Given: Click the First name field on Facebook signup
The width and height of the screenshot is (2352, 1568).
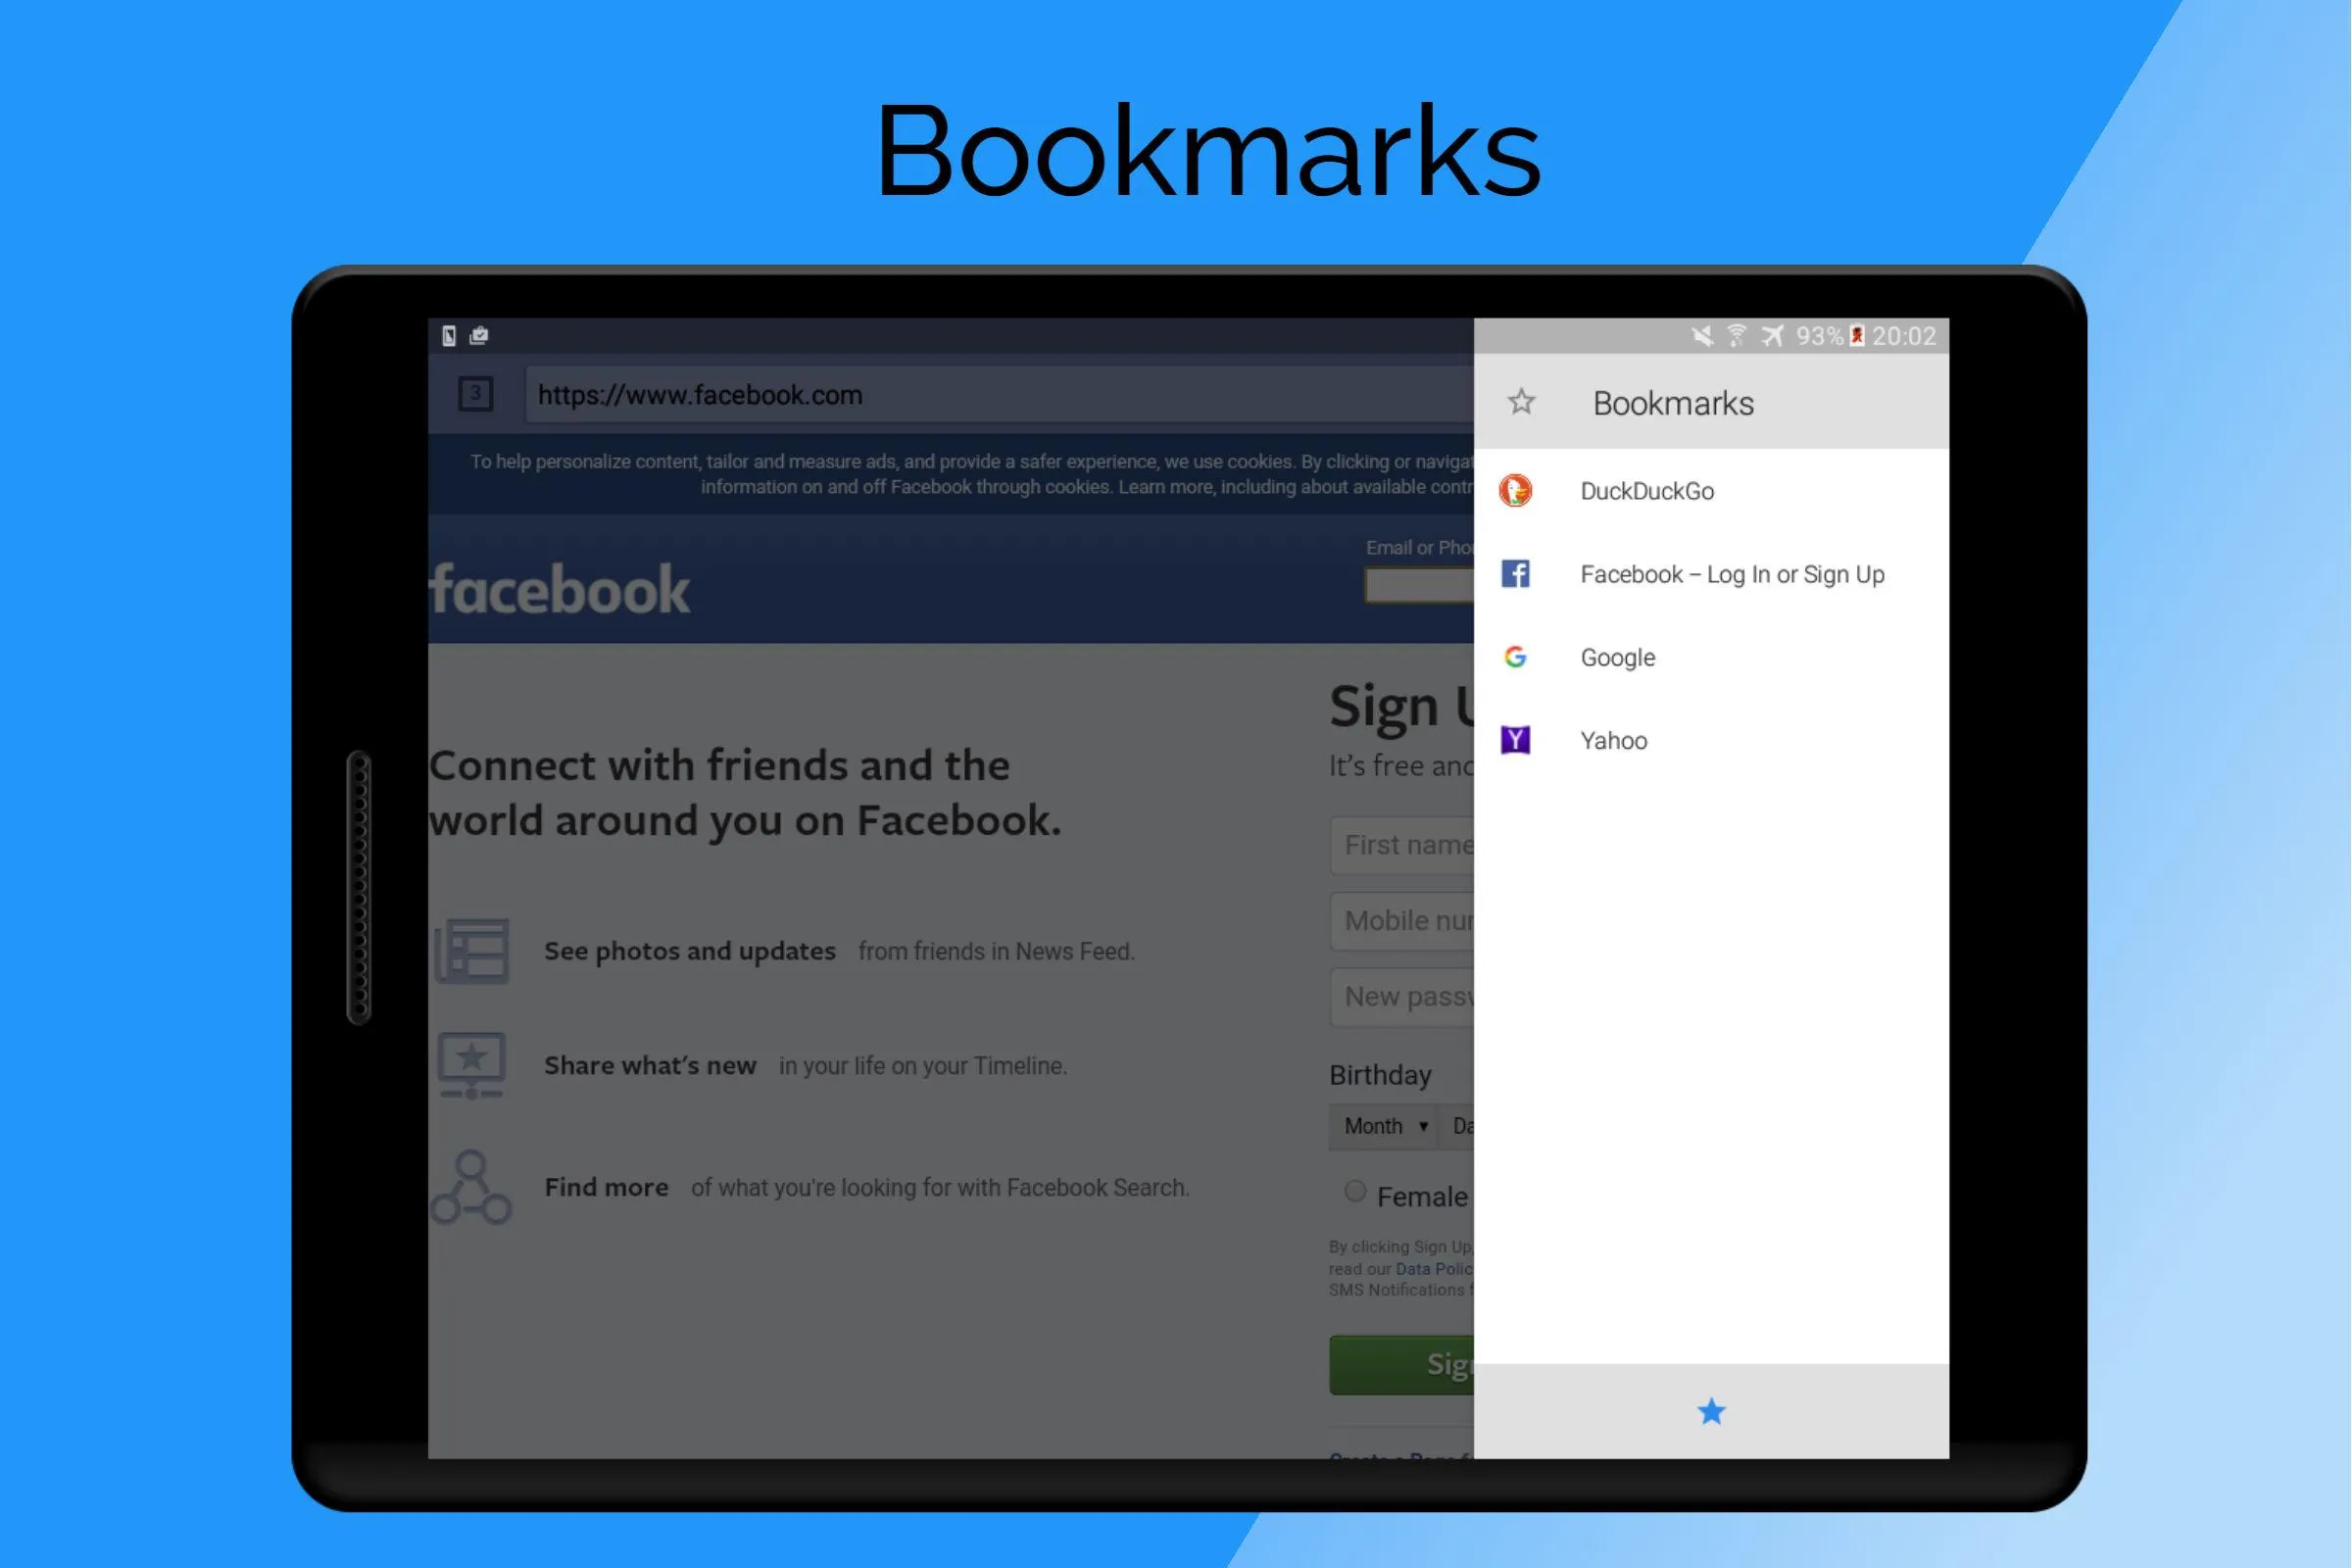Looking at the screenshot, I should coord(1400,845).
